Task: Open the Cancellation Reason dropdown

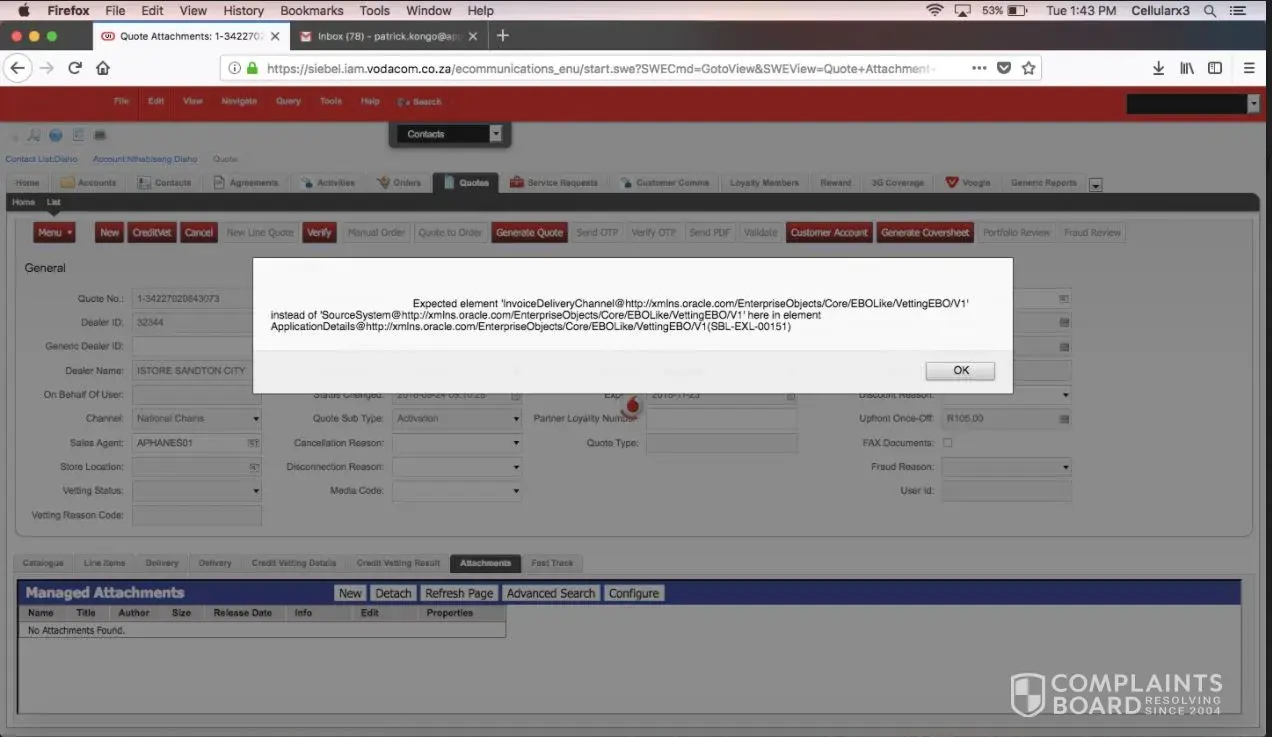Action: (516, 443)
